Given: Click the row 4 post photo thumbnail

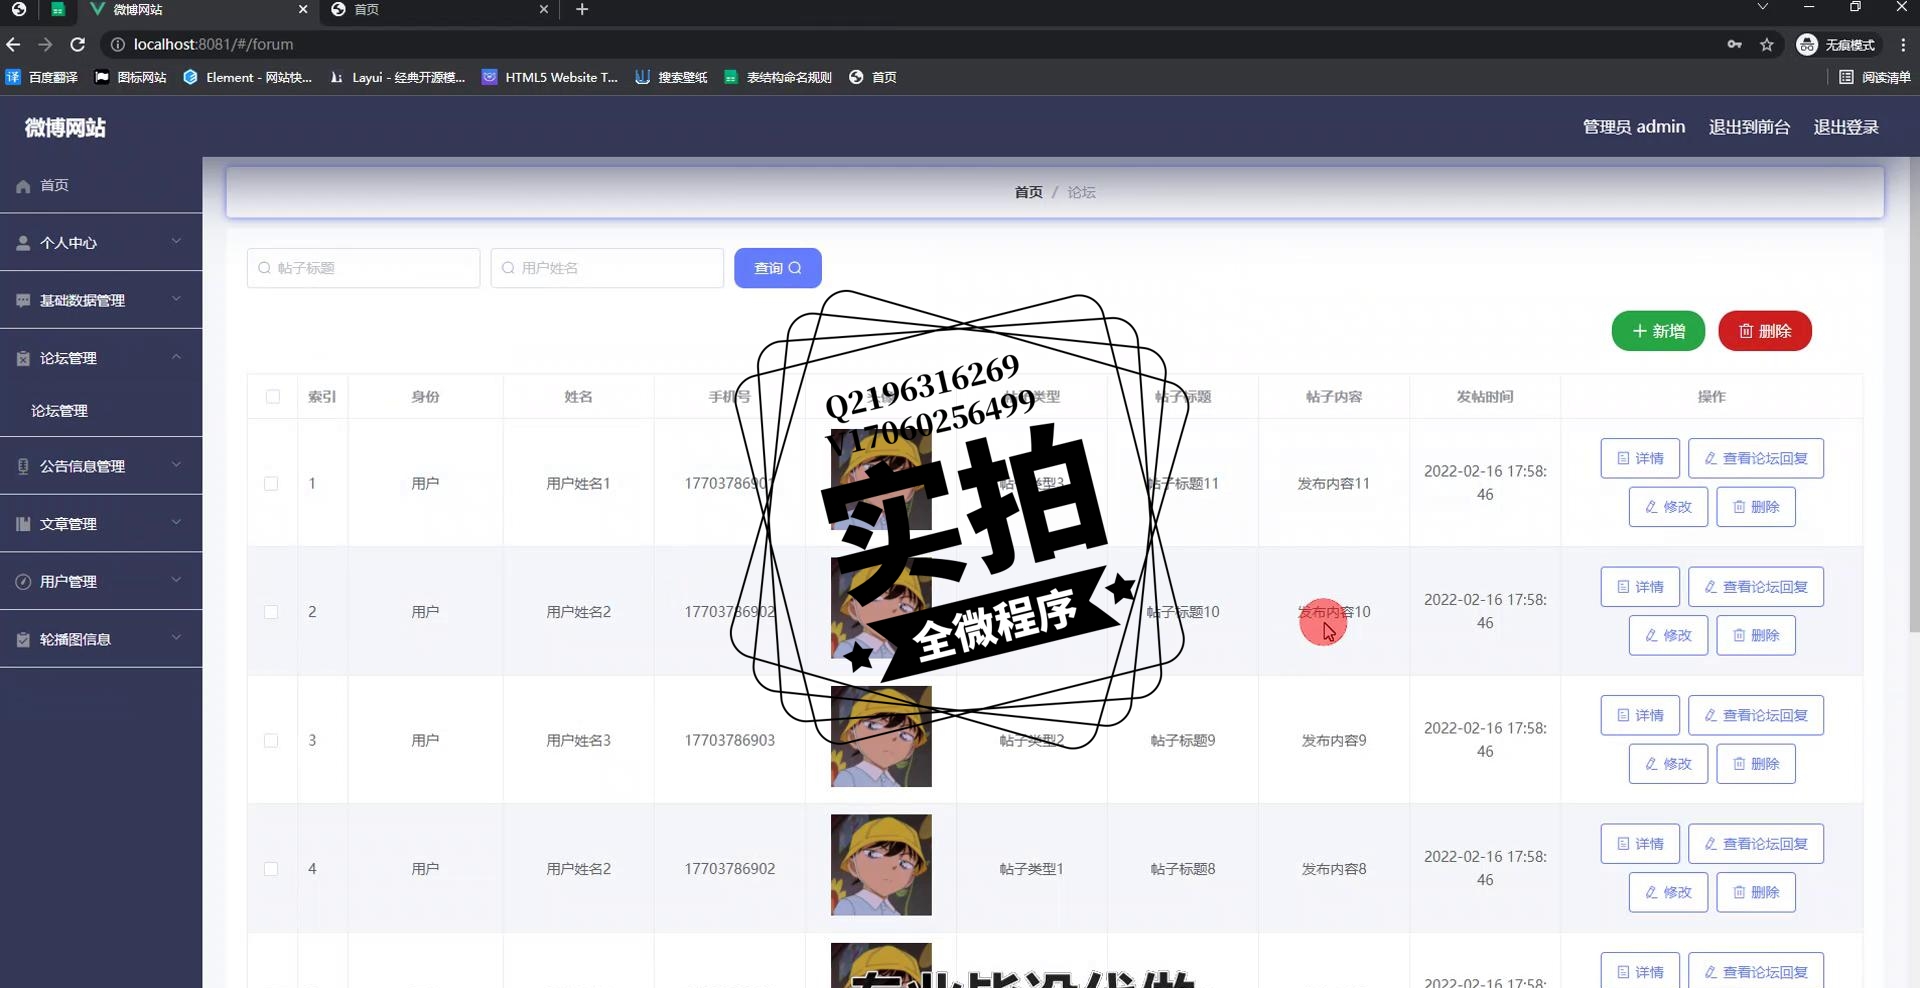Looking at the screenshot, I should 881,865.
